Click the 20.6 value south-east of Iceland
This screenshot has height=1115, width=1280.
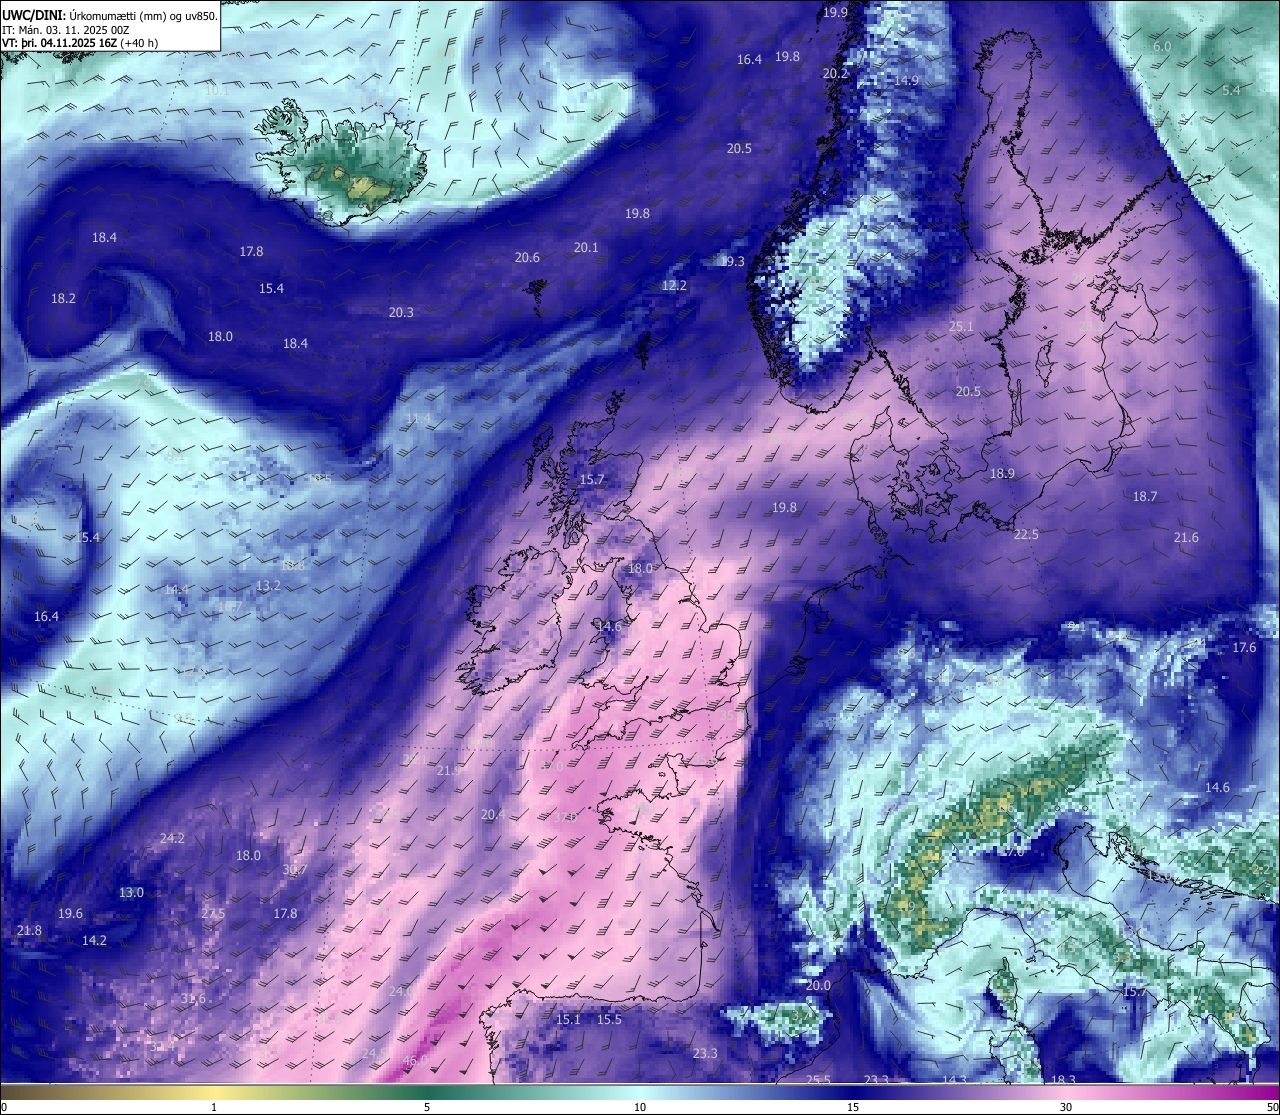coord(527,257)
